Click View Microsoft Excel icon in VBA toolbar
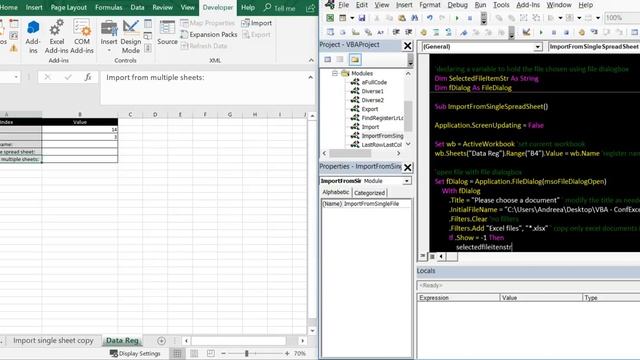Image resolution: width=640 pixels, height=360 pixels. coord(330,18)
